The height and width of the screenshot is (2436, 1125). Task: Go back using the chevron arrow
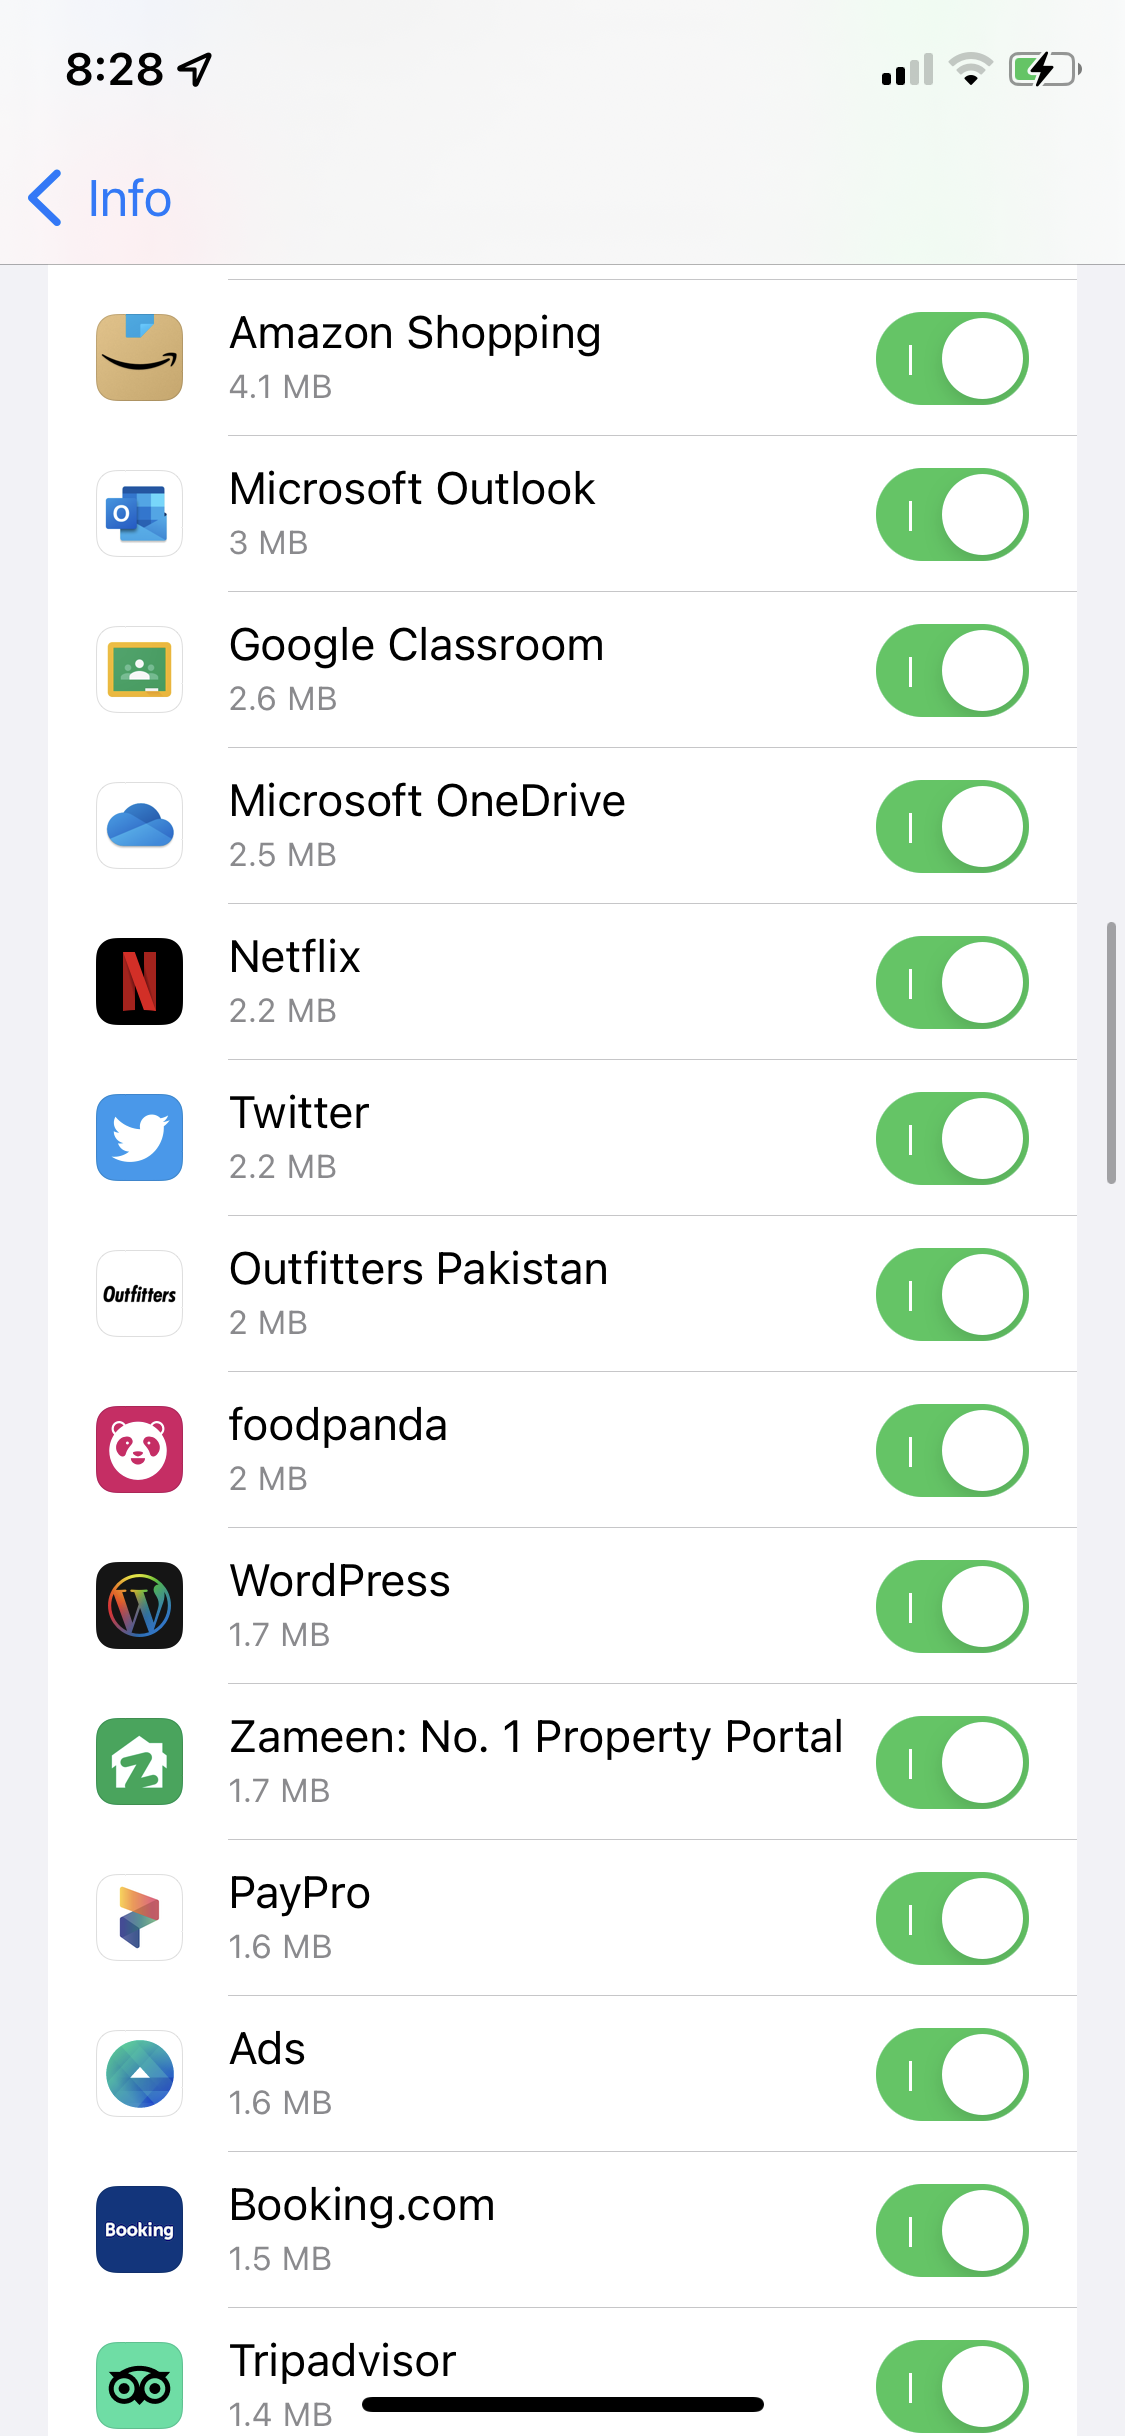point(45,198)
